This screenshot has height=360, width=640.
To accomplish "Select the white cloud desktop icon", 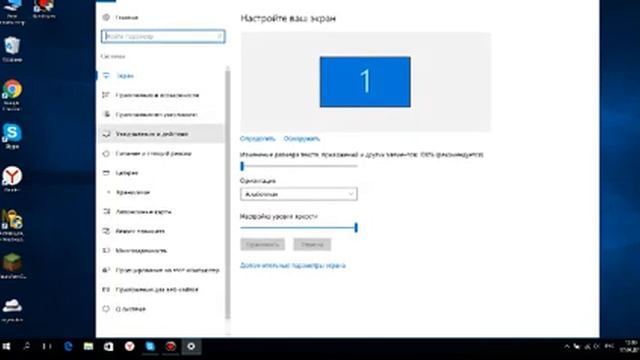I will [12, 310].
